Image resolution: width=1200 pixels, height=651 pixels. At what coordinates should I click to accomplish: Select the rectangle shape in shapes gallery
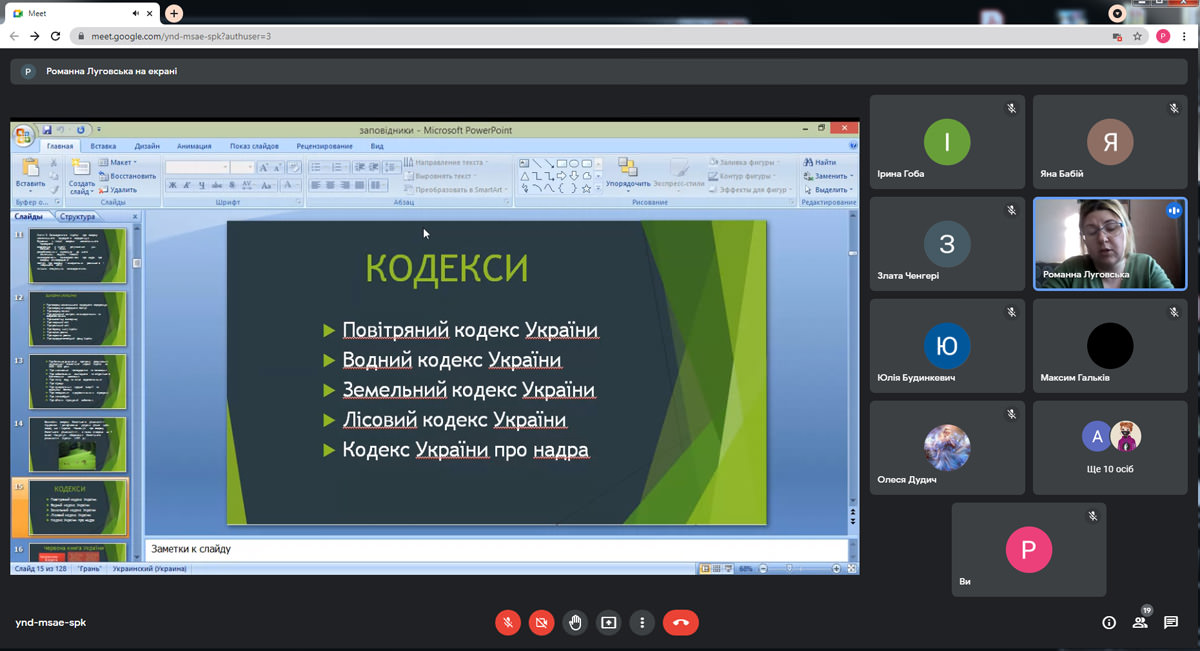[562, 163]
